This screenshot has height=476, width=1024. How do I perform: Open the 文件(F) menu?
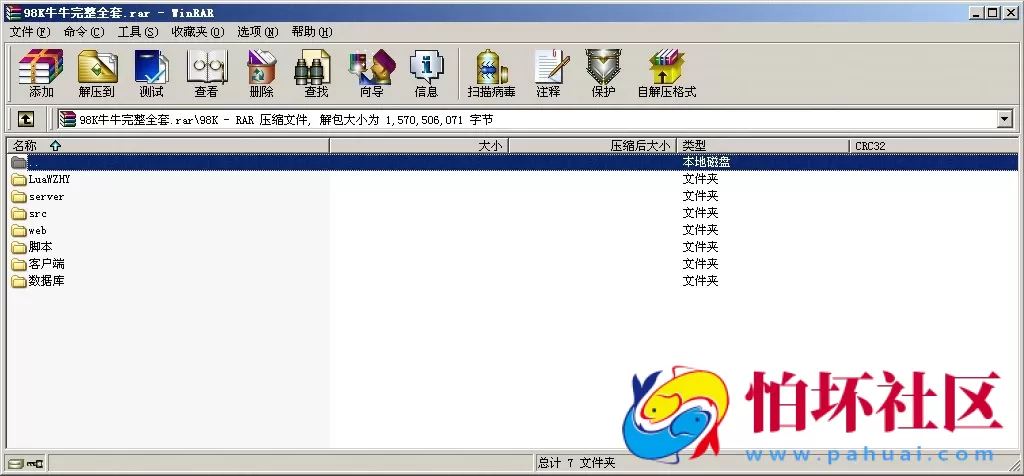click(30, 32)
